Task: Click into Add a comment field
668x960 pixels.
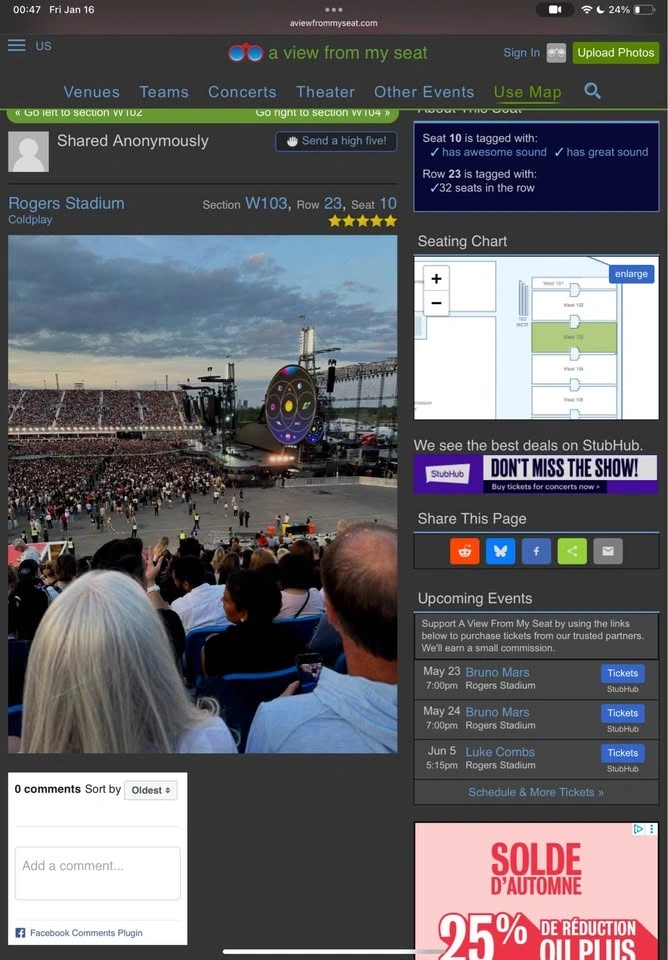Action: (97, 872)
